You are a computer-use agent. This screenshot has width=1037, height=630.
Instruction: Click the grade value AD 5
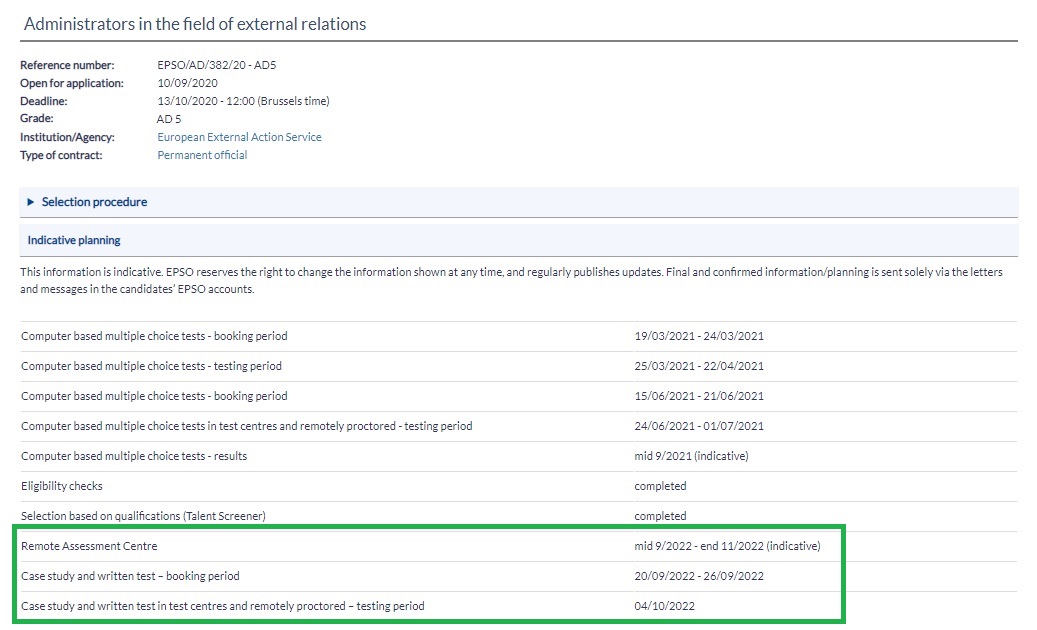pyautogui.click(x=169, y=119)
